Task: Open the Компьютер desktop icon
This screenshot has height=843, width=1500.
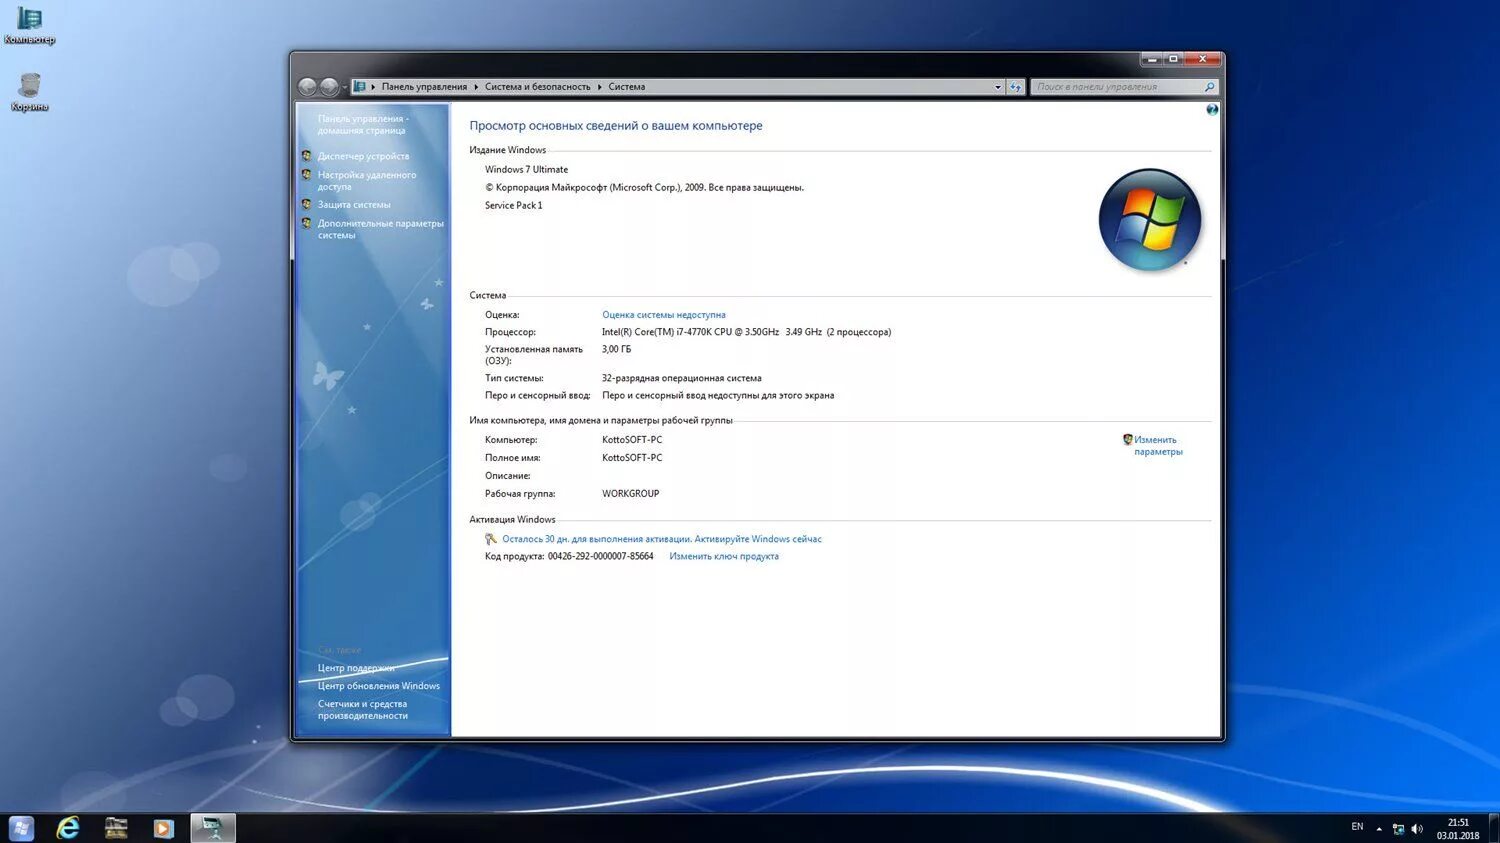Action: point(29,26)
